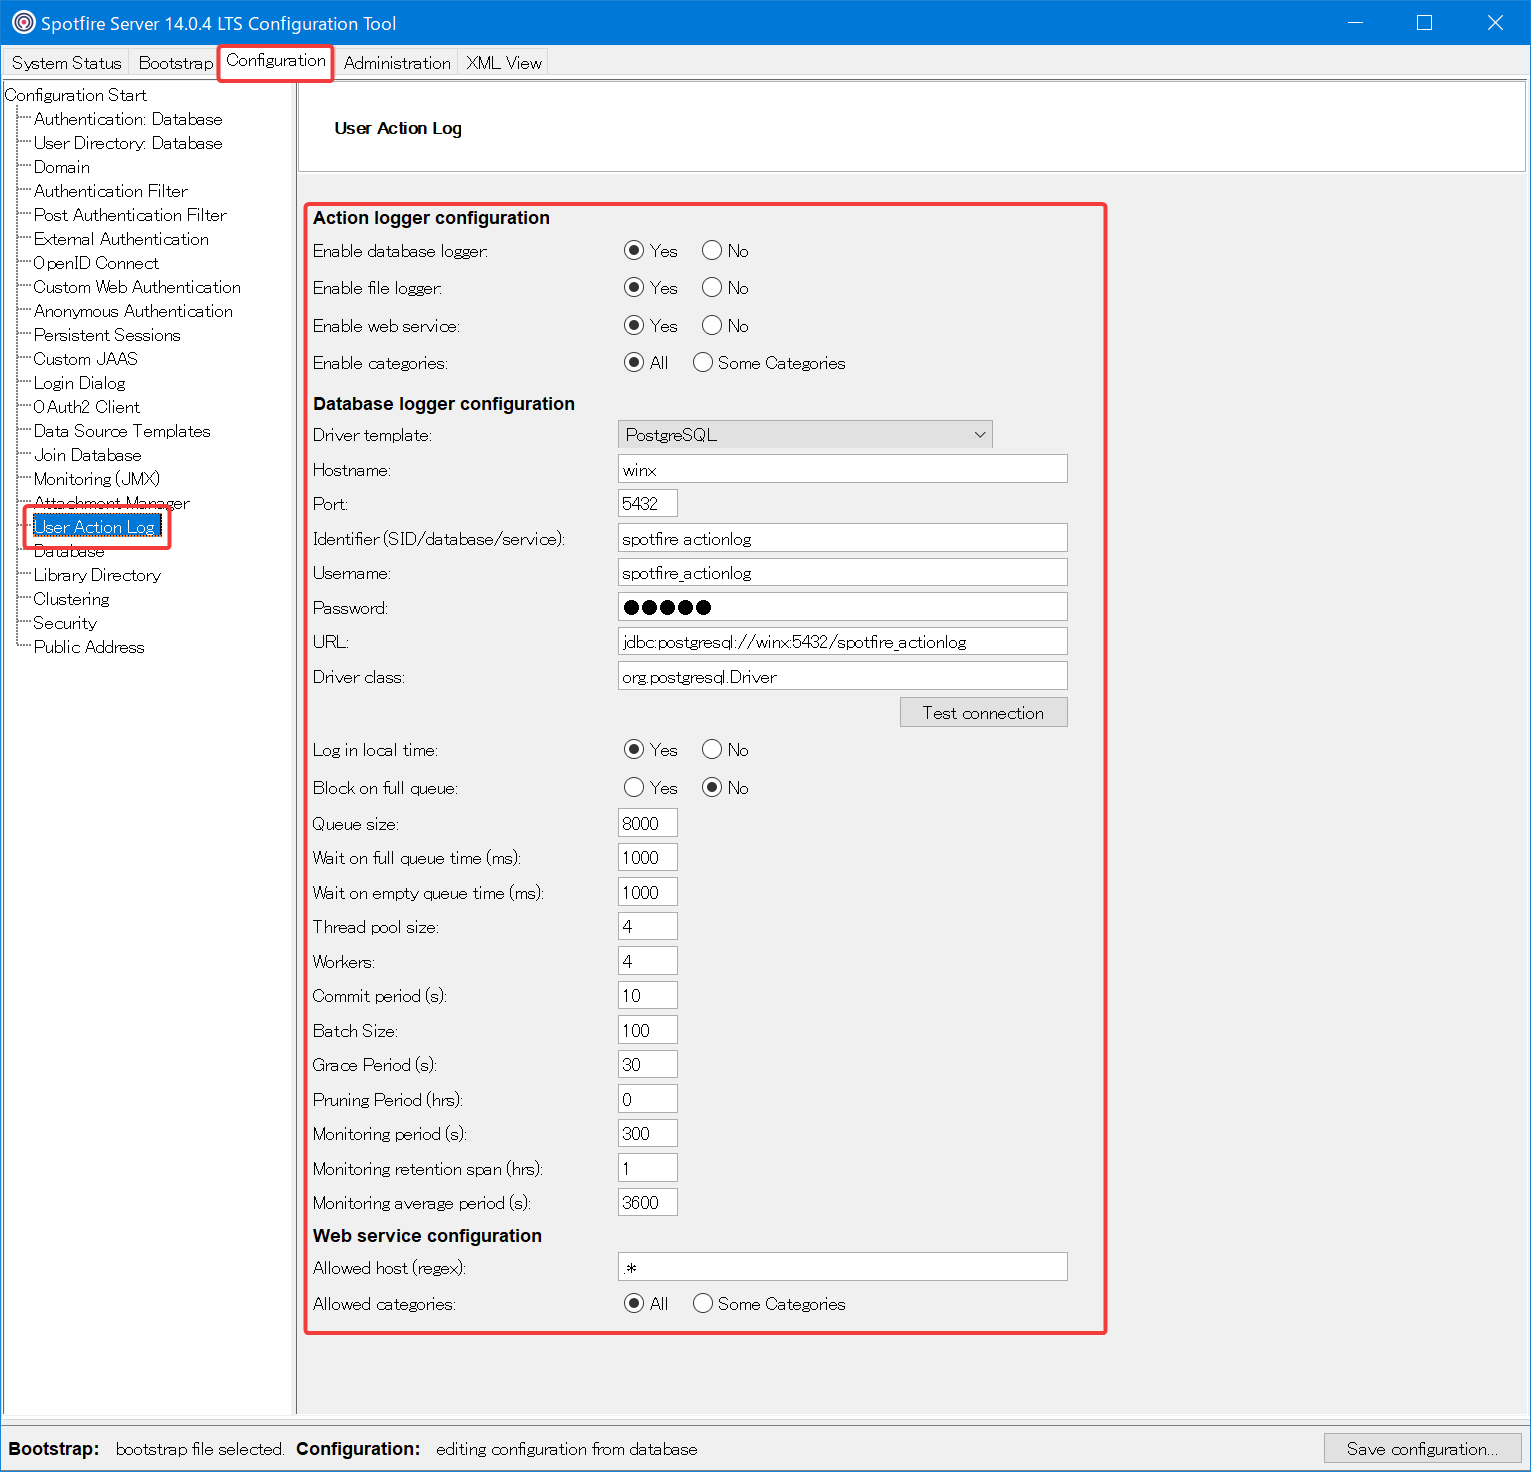Click the Monitoring period (s) field
This screenshot has height=1472, width=1531.
tap(648, 1134)
